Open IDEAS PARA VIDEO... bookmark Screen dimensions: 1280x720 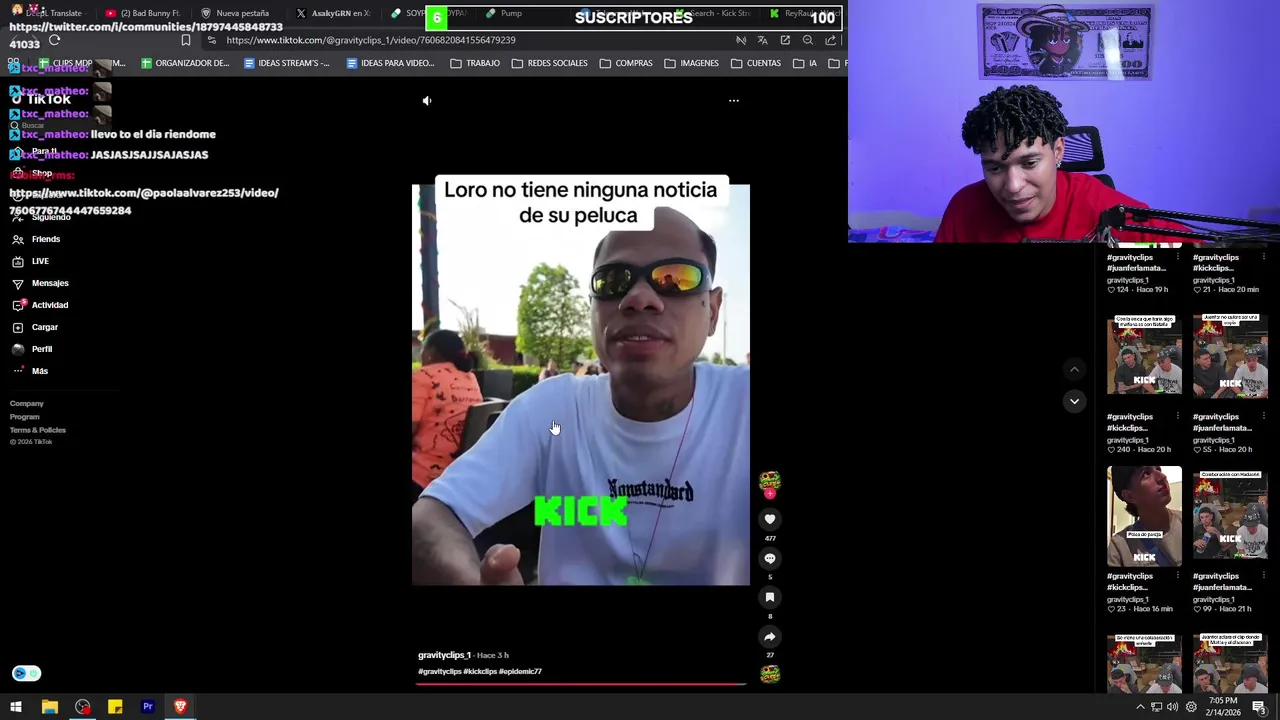click(x=390, y=63)
